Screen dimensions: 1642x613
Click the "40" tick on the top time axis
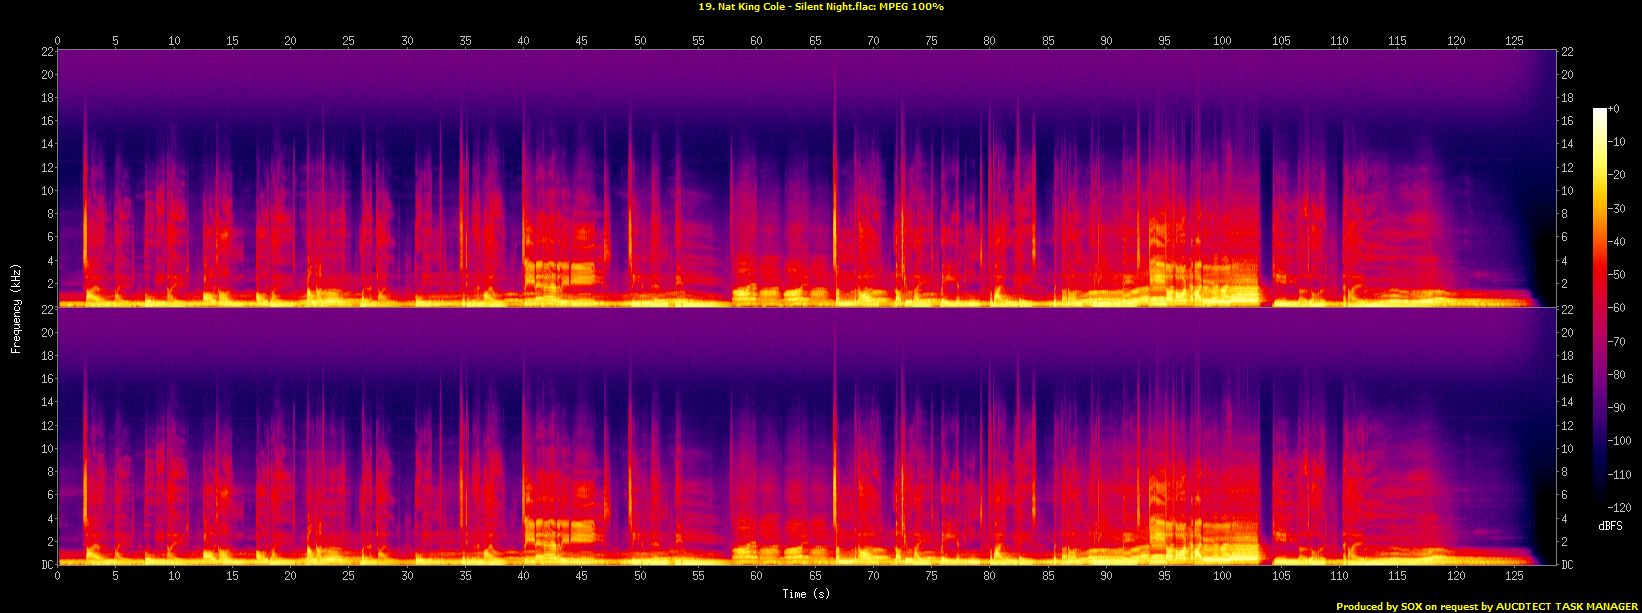click(x=524, y=41)
